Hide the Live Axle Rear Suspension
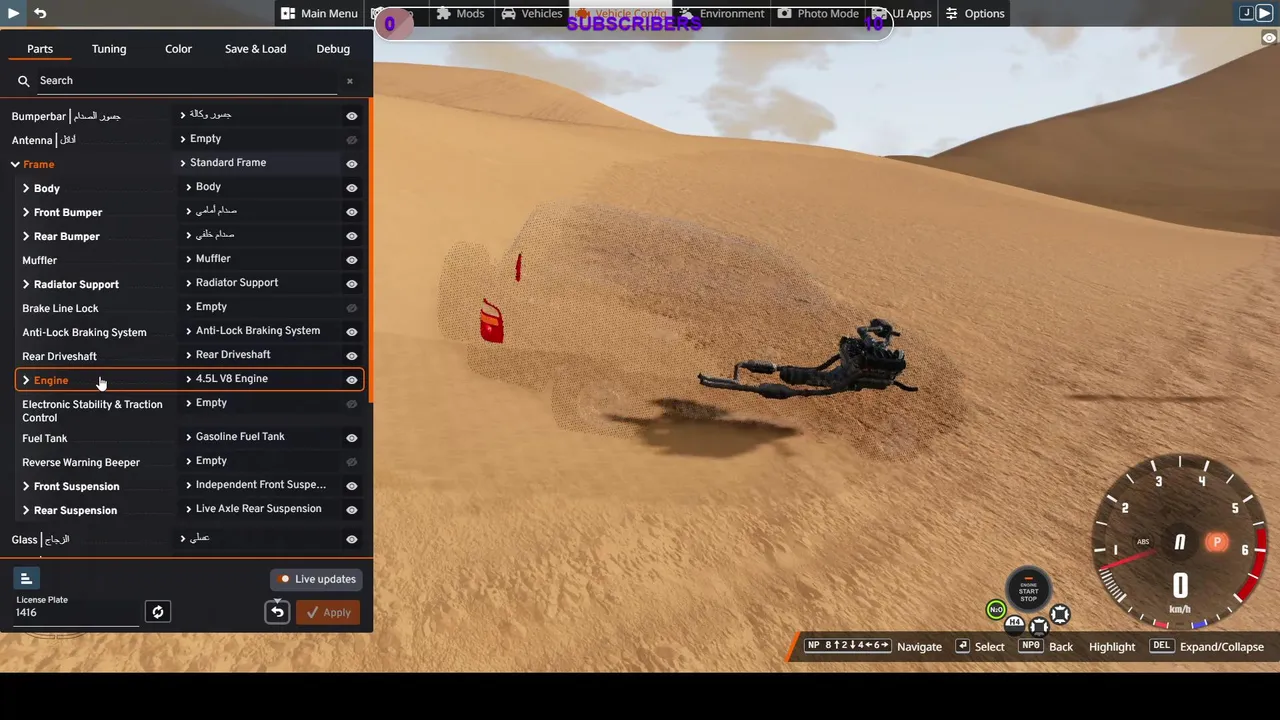 pos(352,510)
